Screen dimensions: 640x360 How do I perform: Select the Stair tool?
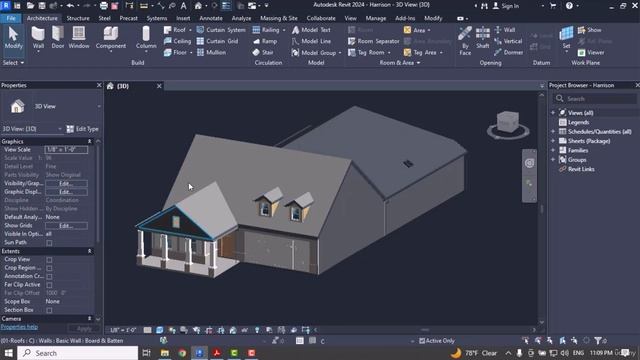(x=263, y=52)
